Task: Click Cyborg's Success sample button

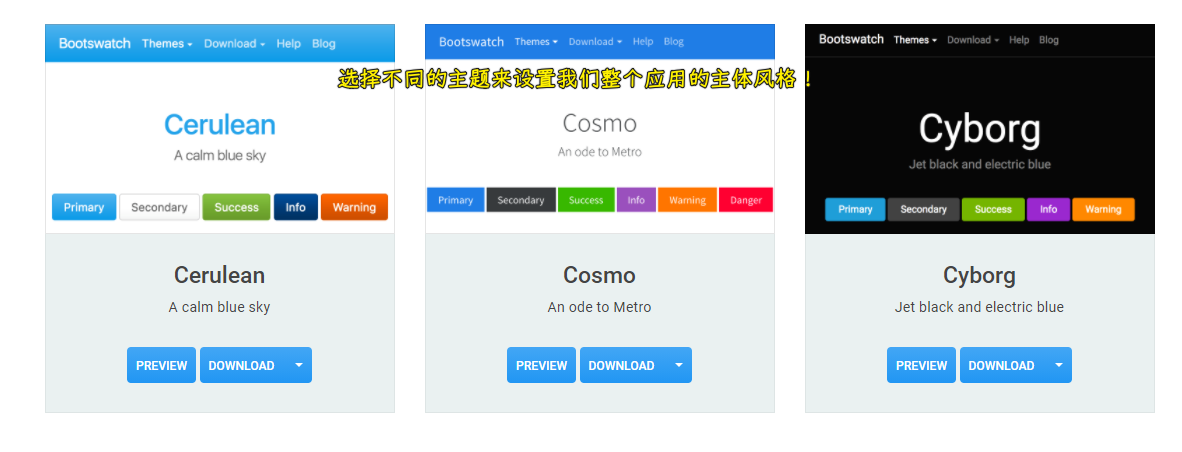Action: [994, 209]
